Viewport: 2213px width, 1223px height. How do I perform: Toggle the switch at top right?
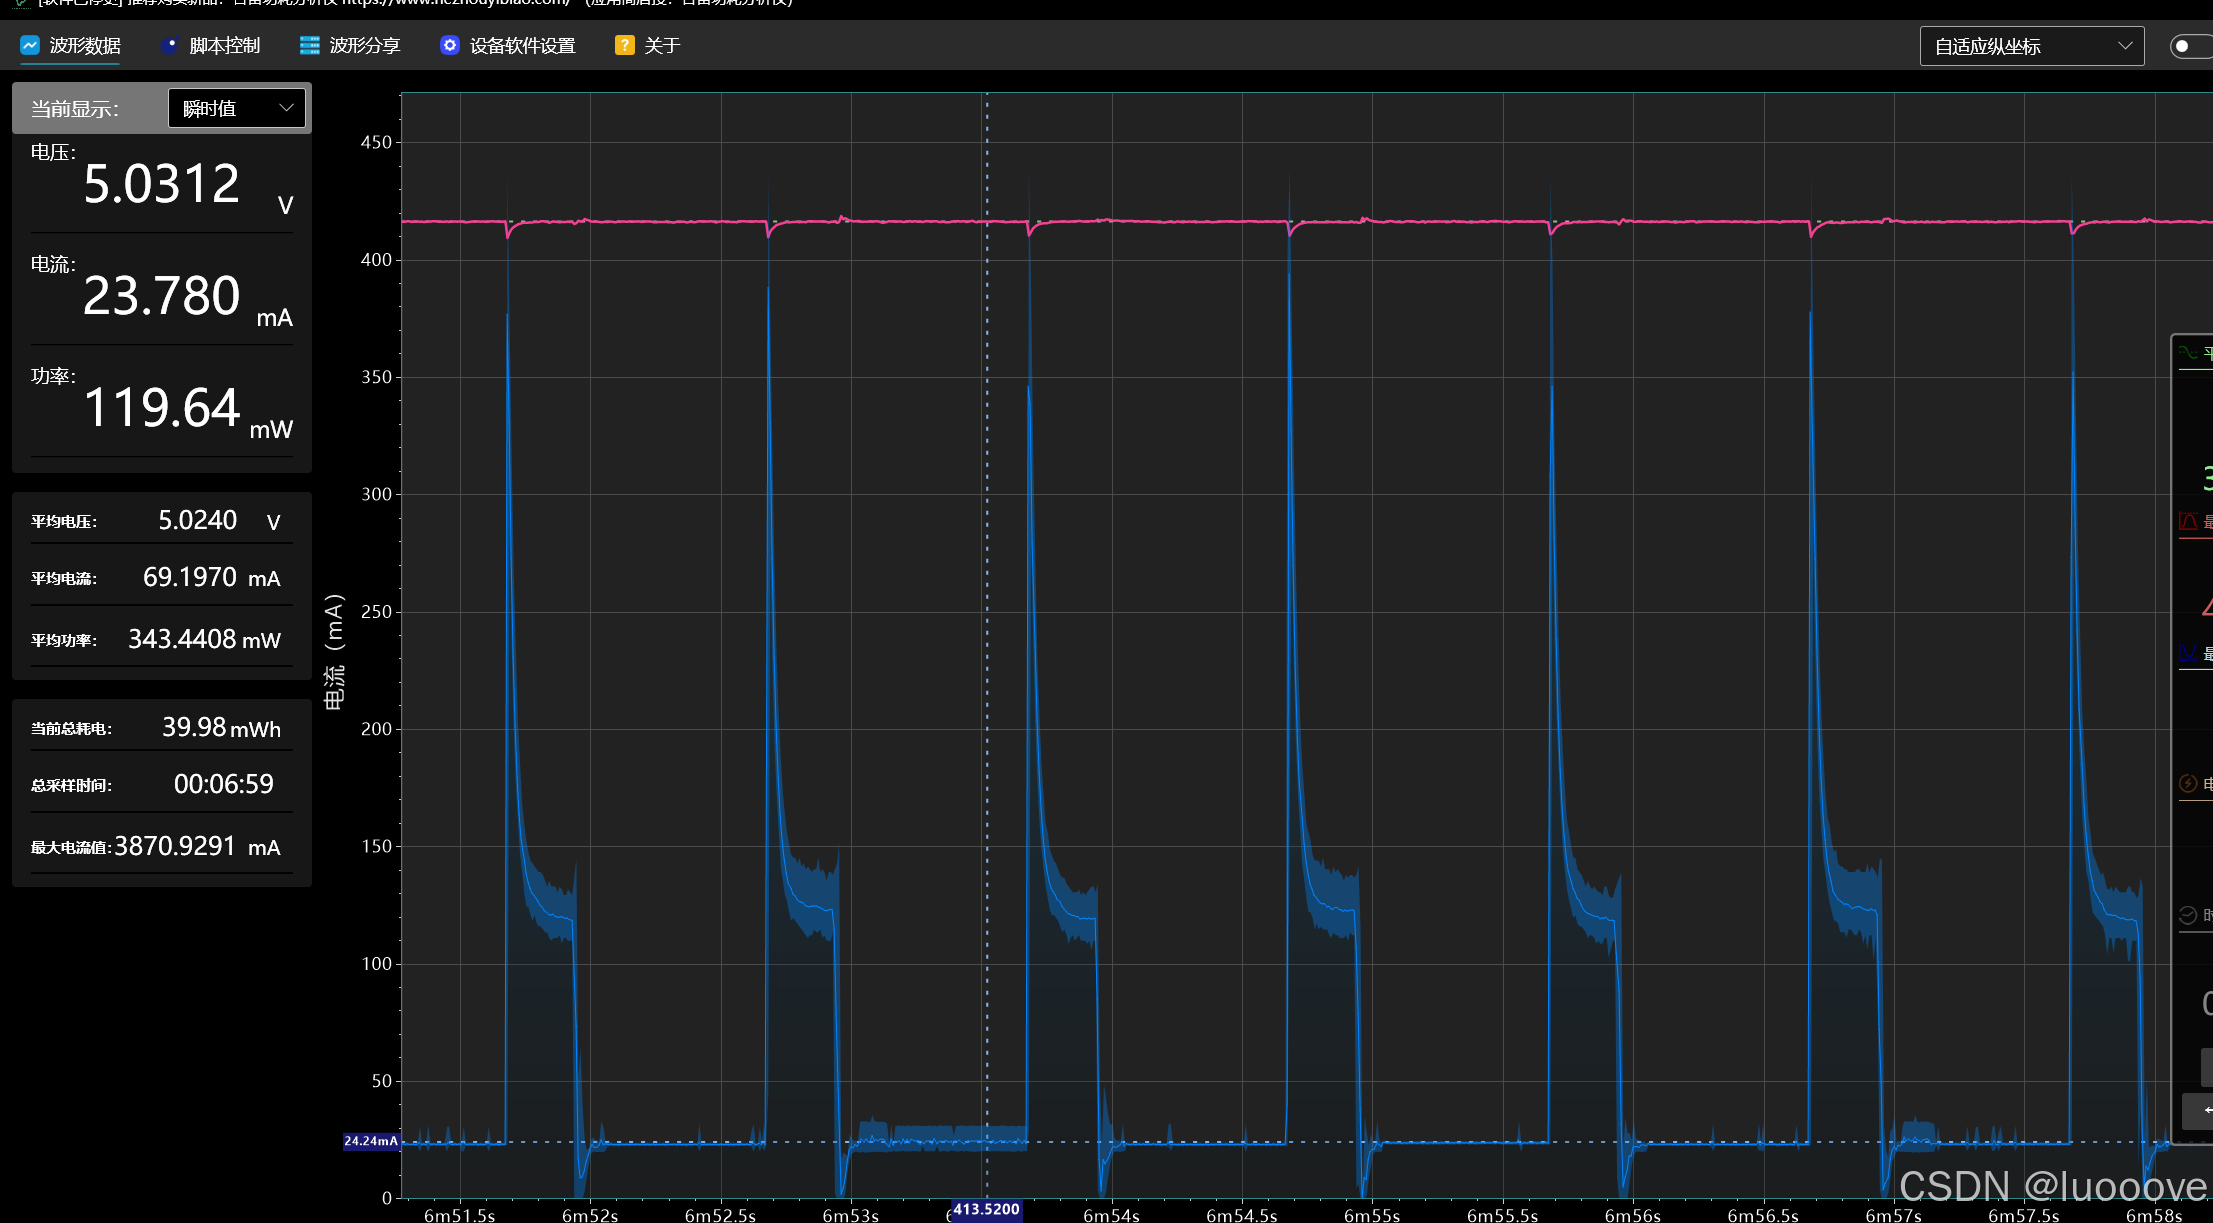click(x=2189, y=46)
